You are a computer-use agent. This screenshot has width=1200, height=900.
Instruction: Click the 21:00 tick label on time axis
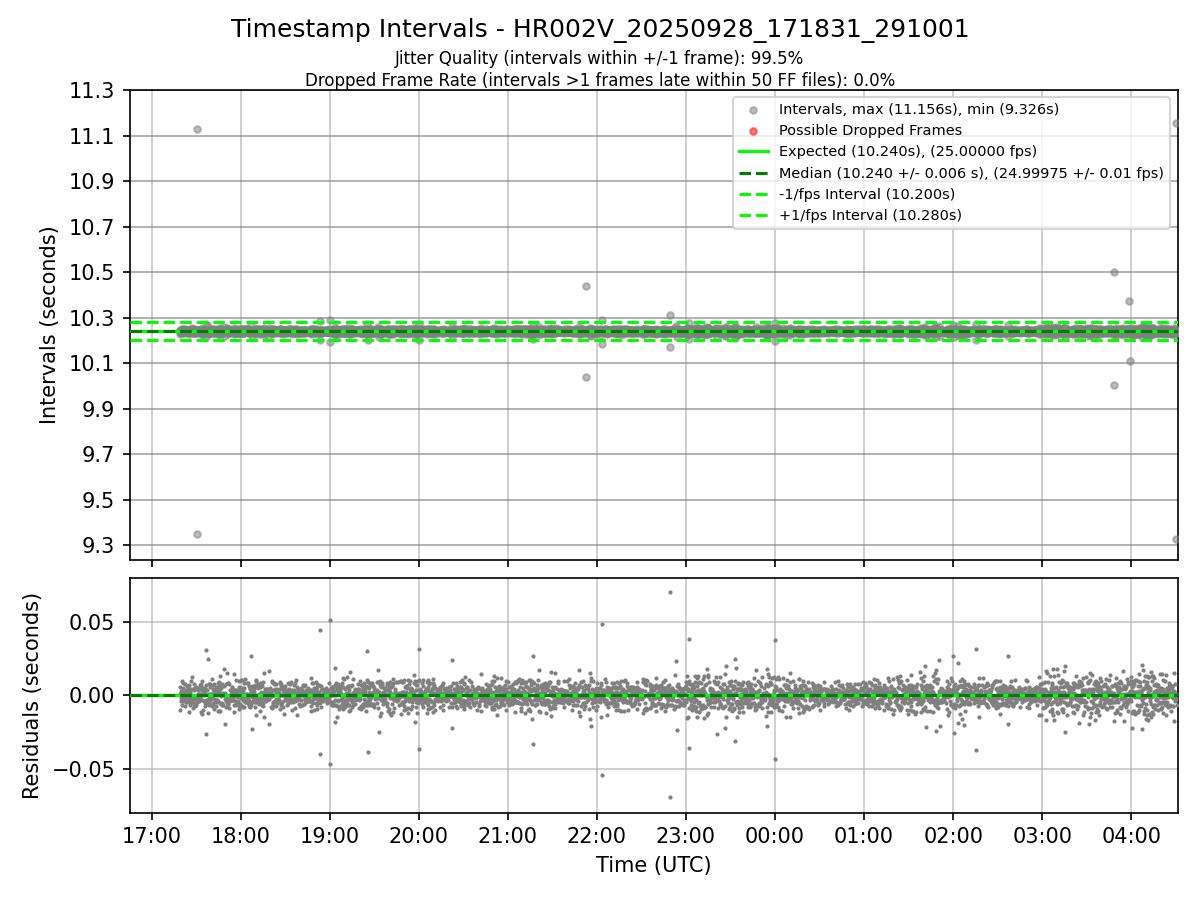[507, 835]
